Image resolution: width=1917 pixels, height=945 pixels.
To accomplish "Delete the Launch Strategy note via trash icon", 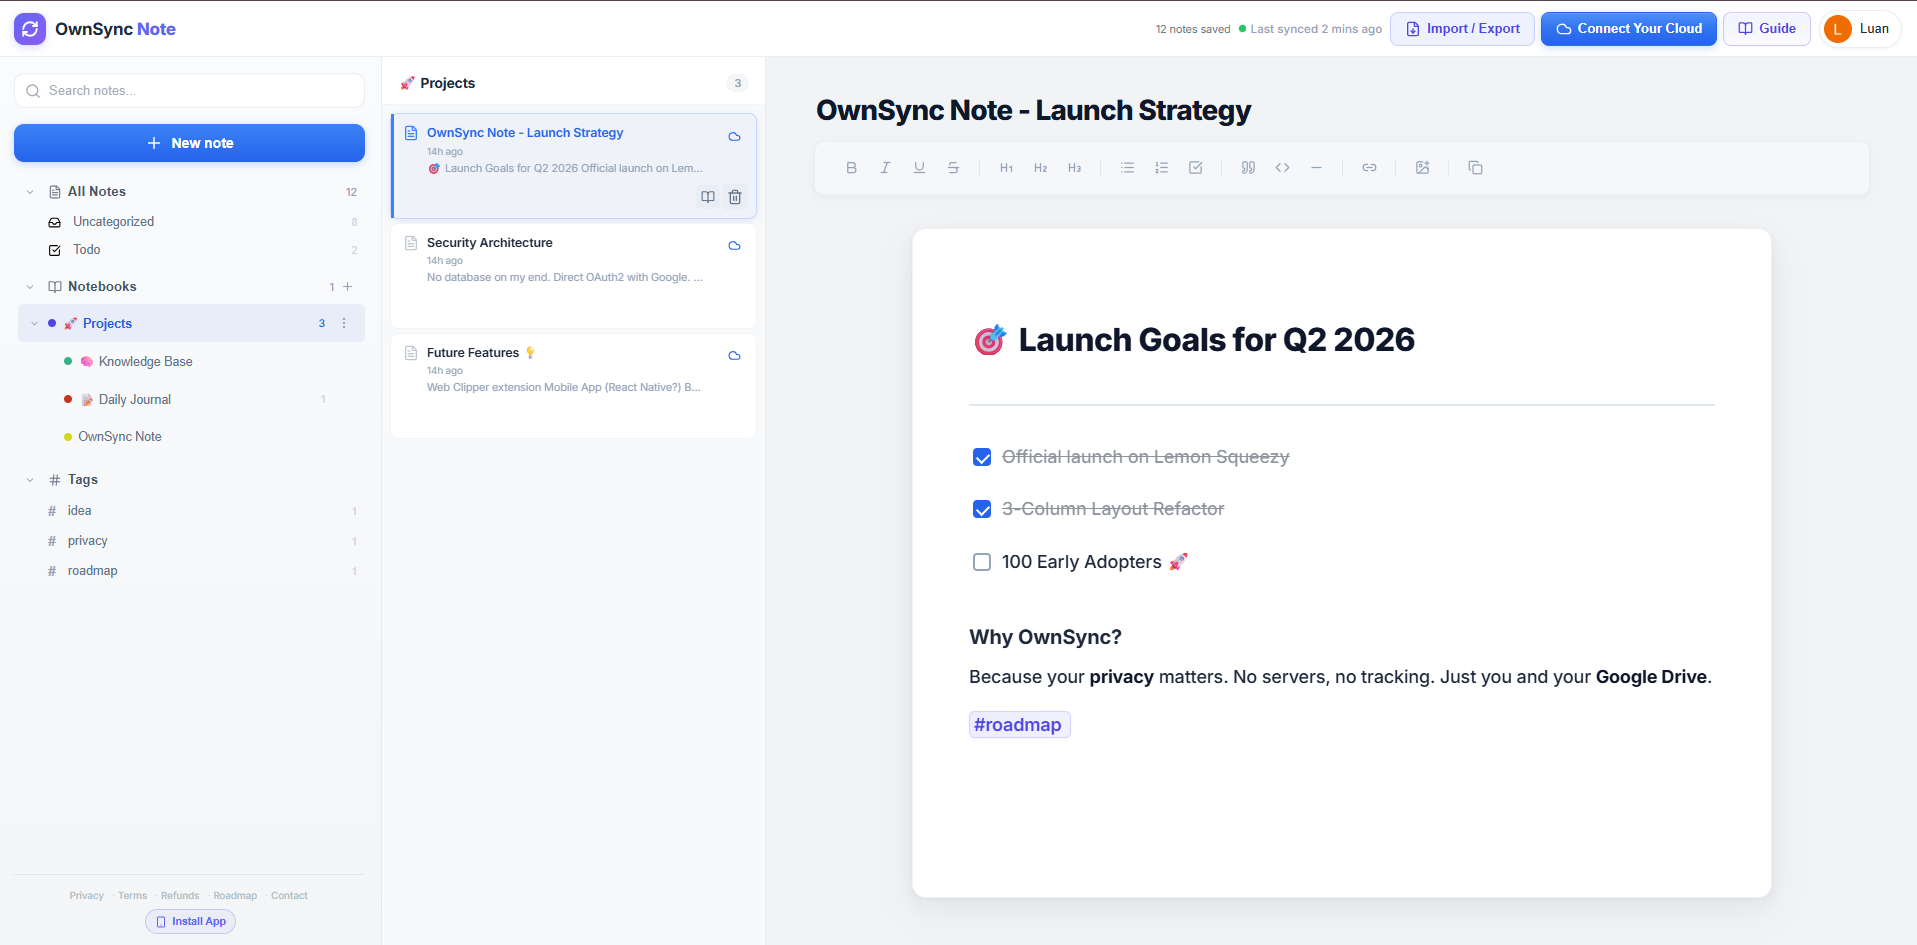I will [735, 197].
